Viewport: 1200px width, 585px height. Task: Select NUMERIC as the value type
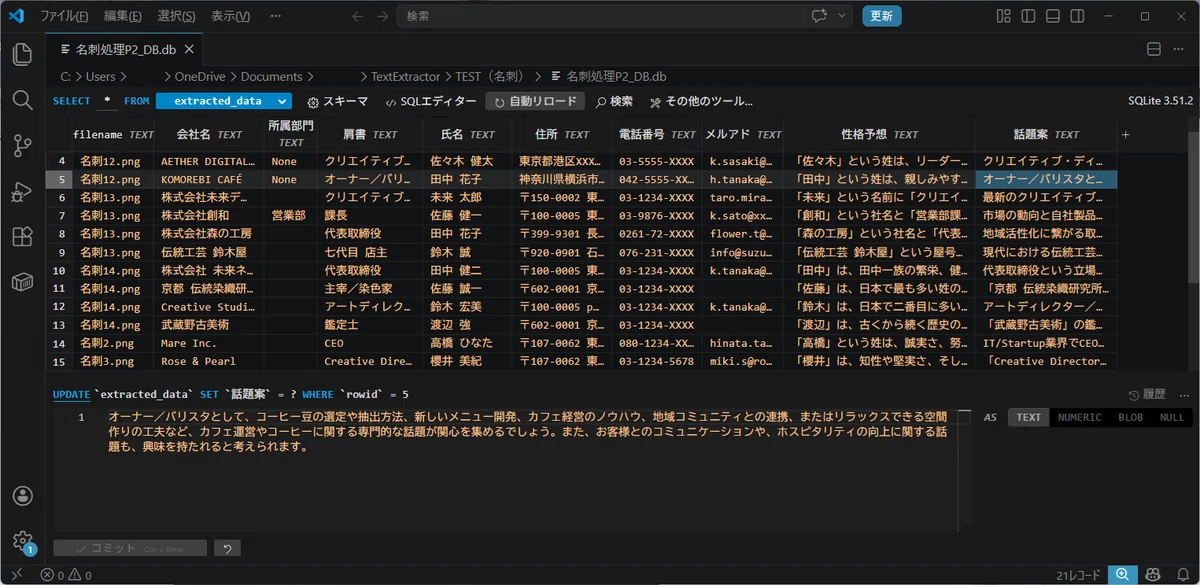click(x=1080, y=417)
